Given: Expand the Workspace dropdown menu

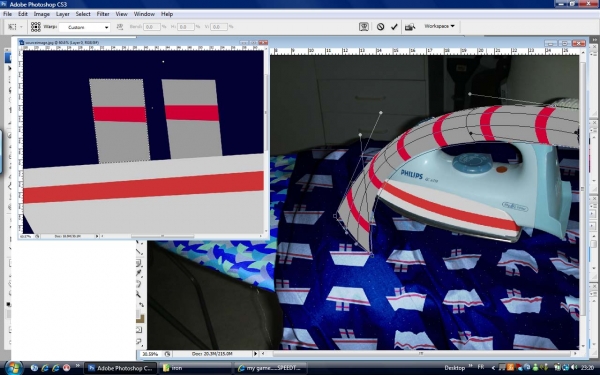Looking at the screenshot, I should (x=439, y=26).
